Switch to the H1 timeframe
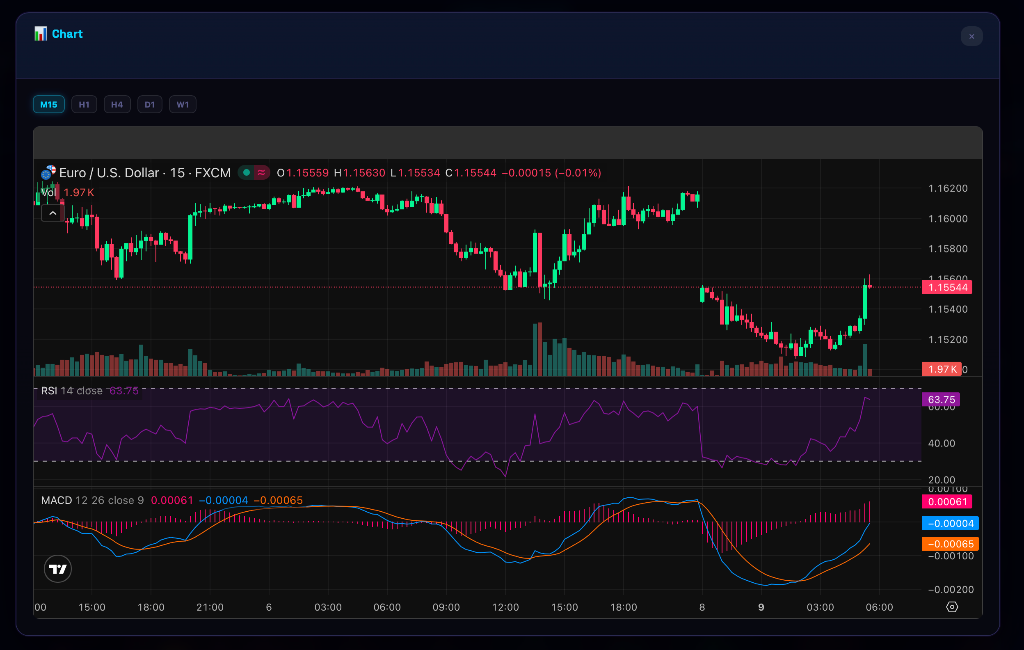The width and height of the screenshot is (1024, 650). click(84, 104)
